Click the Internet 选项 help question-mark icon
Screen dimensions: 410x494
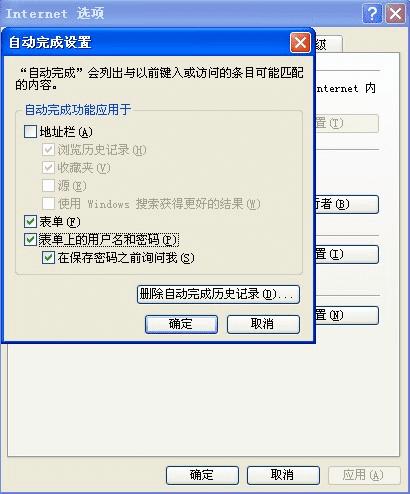coord(372,14)
